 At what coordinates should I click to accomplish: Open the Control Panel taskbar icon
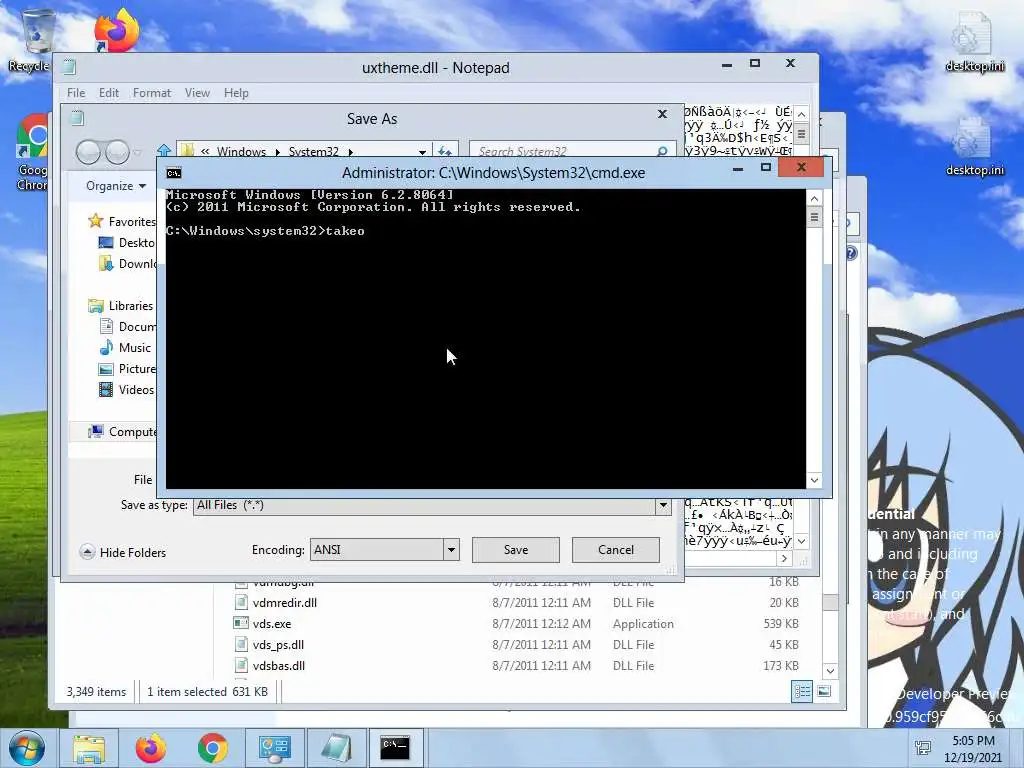(274, 748)
